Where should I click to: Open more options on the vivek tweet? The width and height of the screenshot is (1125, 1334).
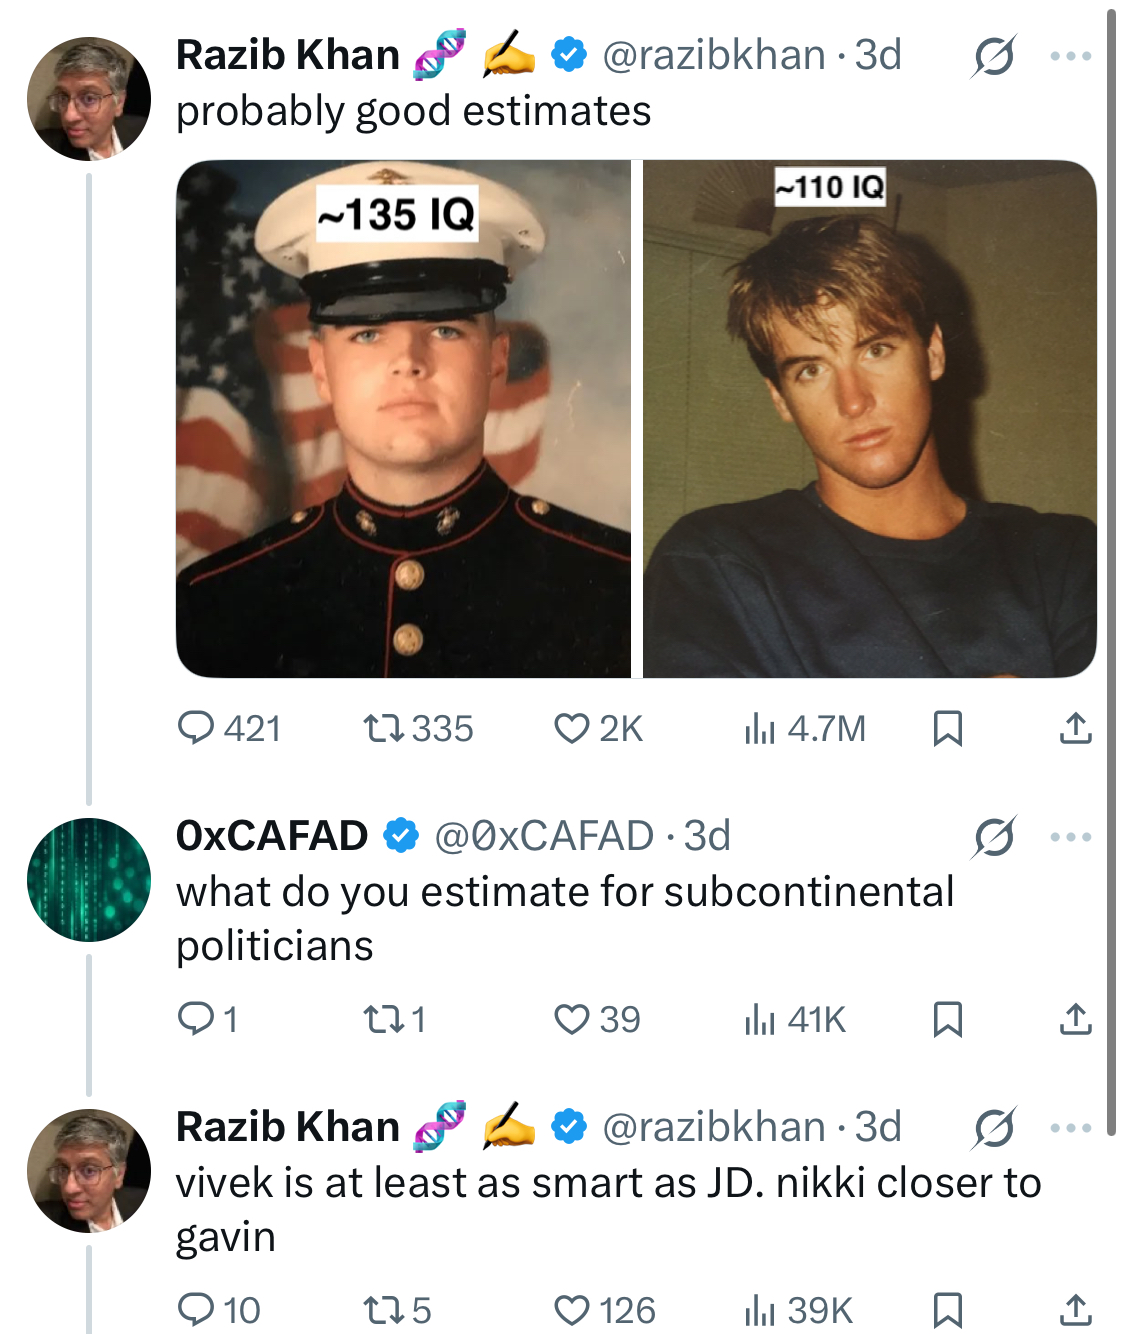pos(1071,1128)
